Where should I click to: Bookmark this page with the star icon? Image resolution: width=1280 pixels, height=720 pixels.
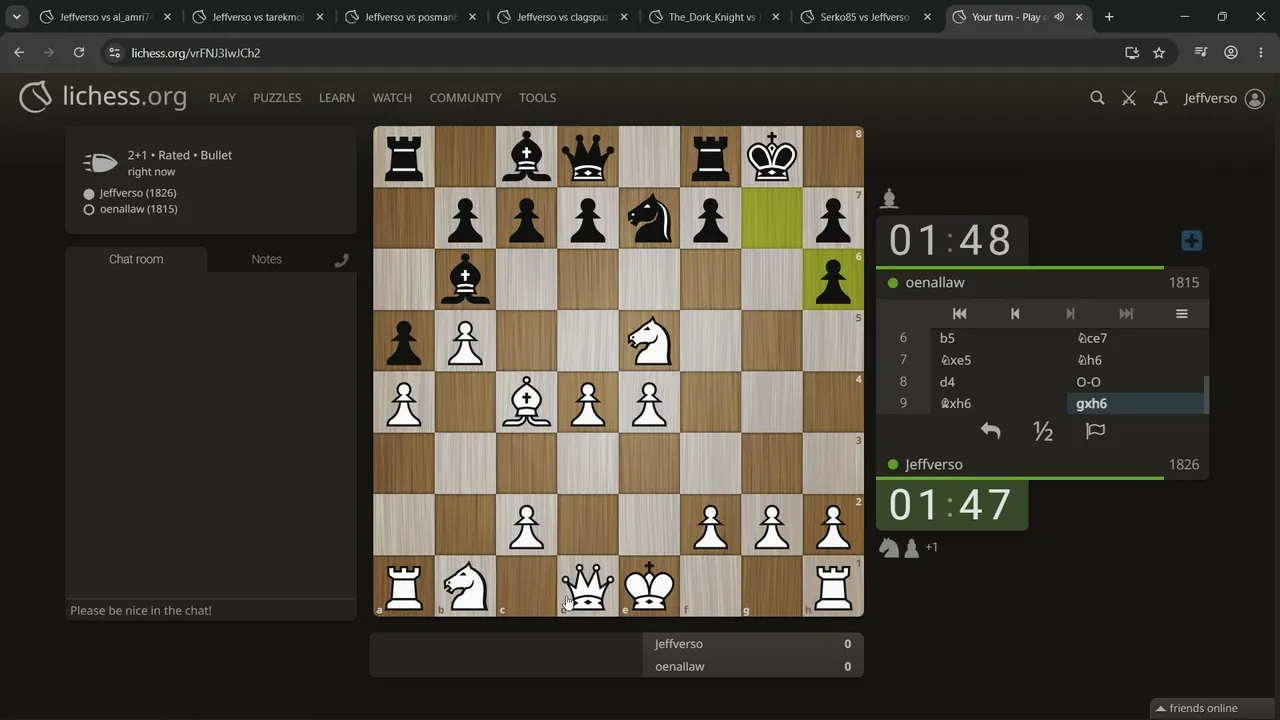(1159, 53)
